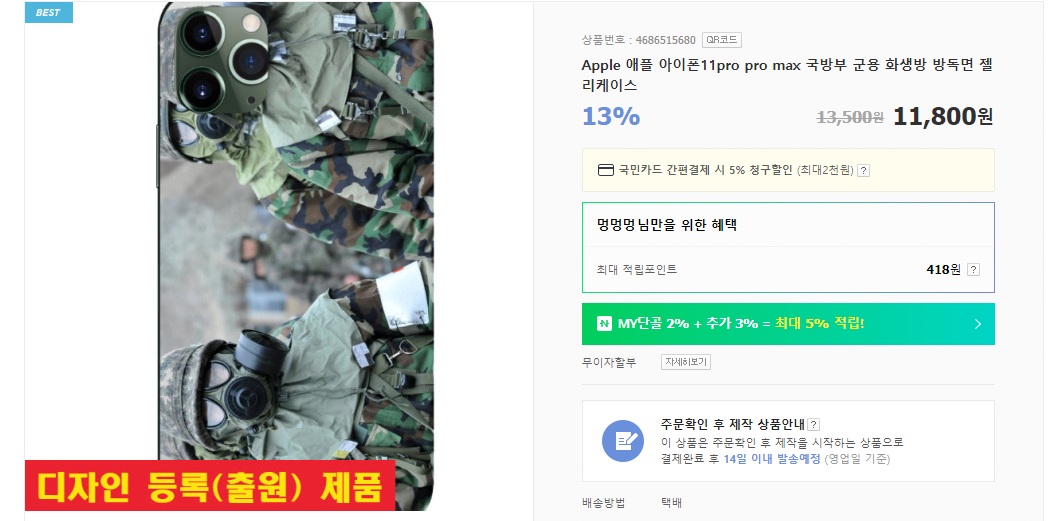Click the 최대 적립포인트 row

[788, 270]
